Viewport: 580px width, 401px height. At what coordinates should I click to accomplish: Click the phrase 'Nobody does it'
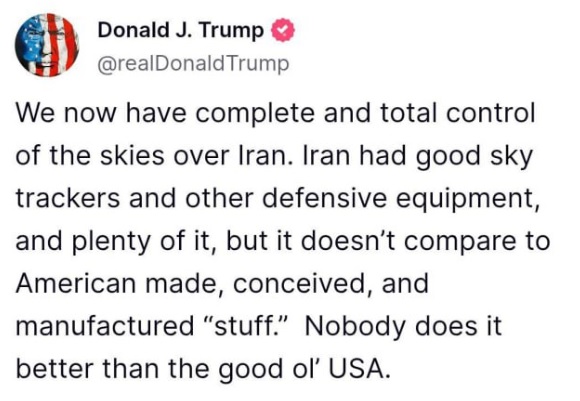403,327
